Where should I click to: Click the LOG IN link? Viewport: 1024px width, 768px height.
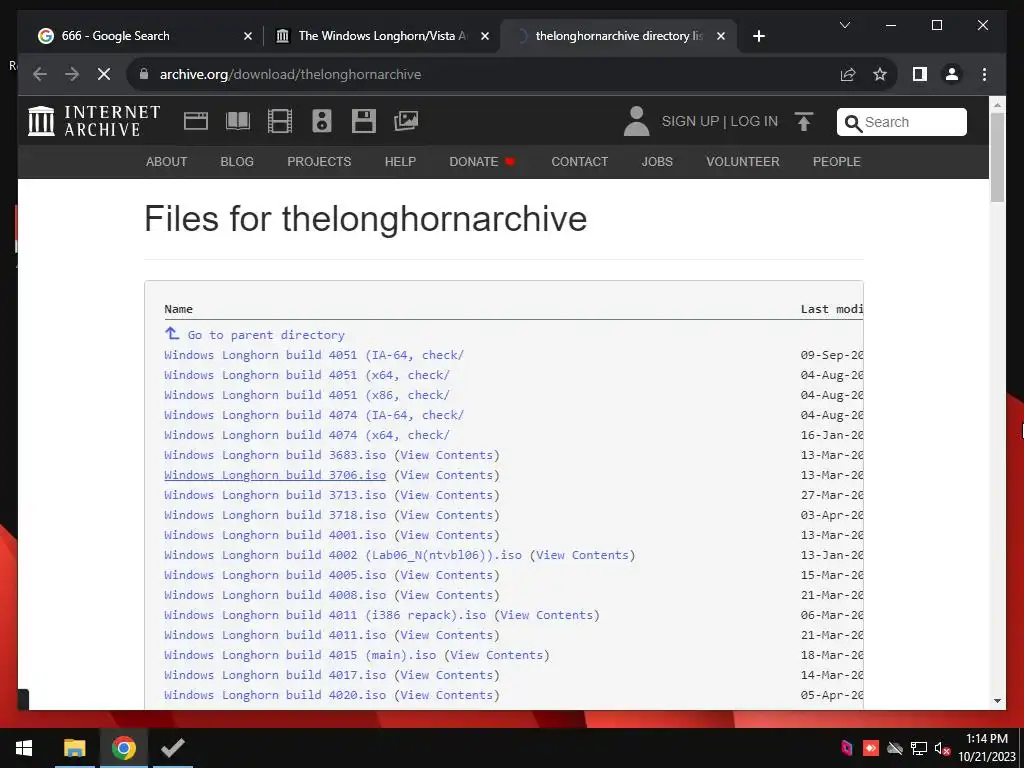tap(754, 121)
